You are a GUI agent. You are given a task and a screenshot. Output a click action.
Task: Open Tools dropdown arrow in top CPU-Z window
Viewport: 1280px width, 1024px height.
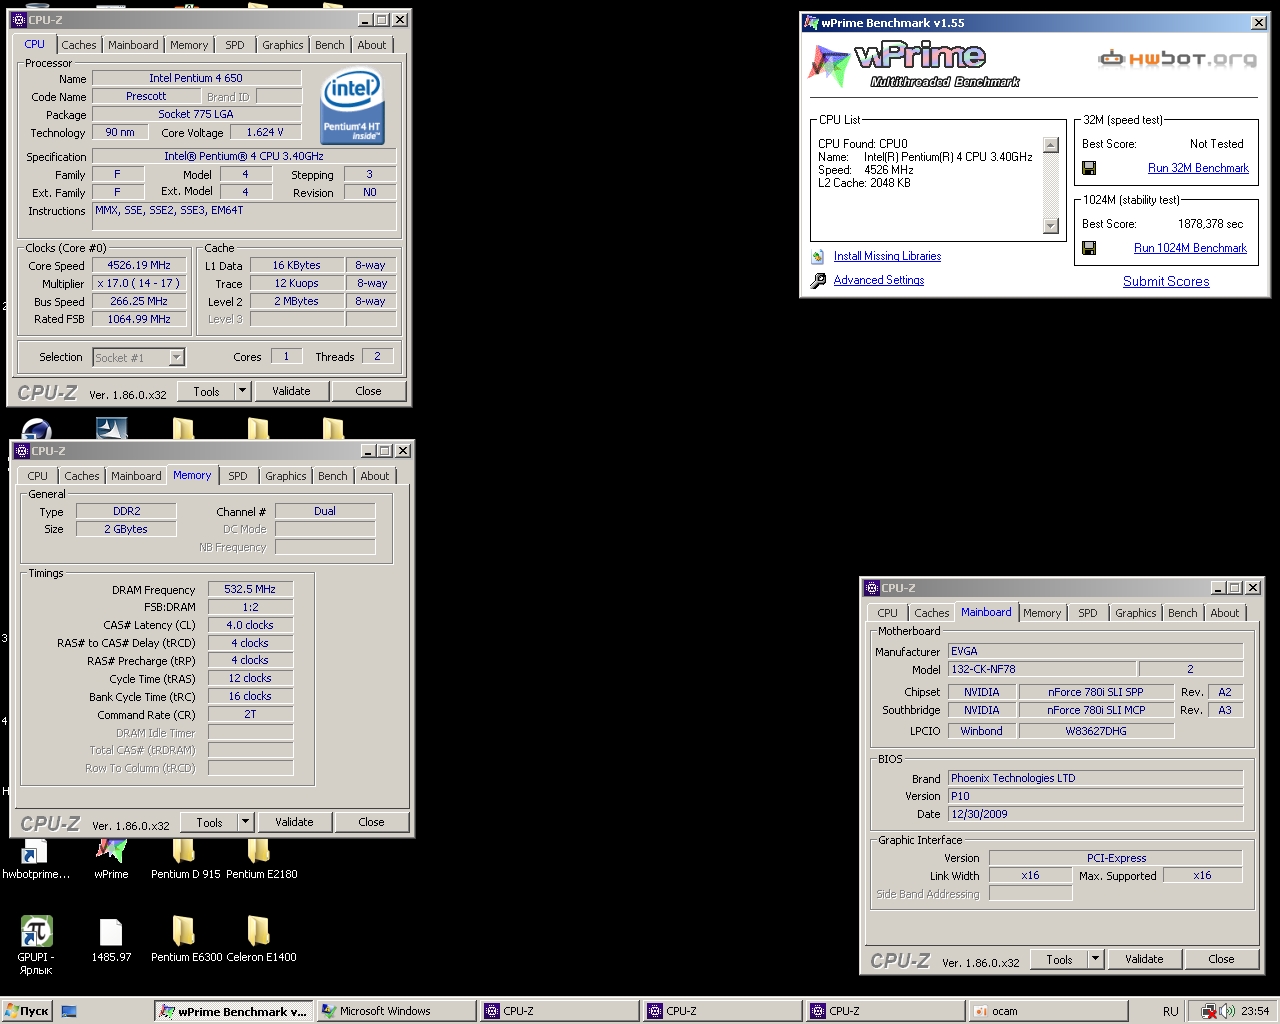(x=242, y=391)
